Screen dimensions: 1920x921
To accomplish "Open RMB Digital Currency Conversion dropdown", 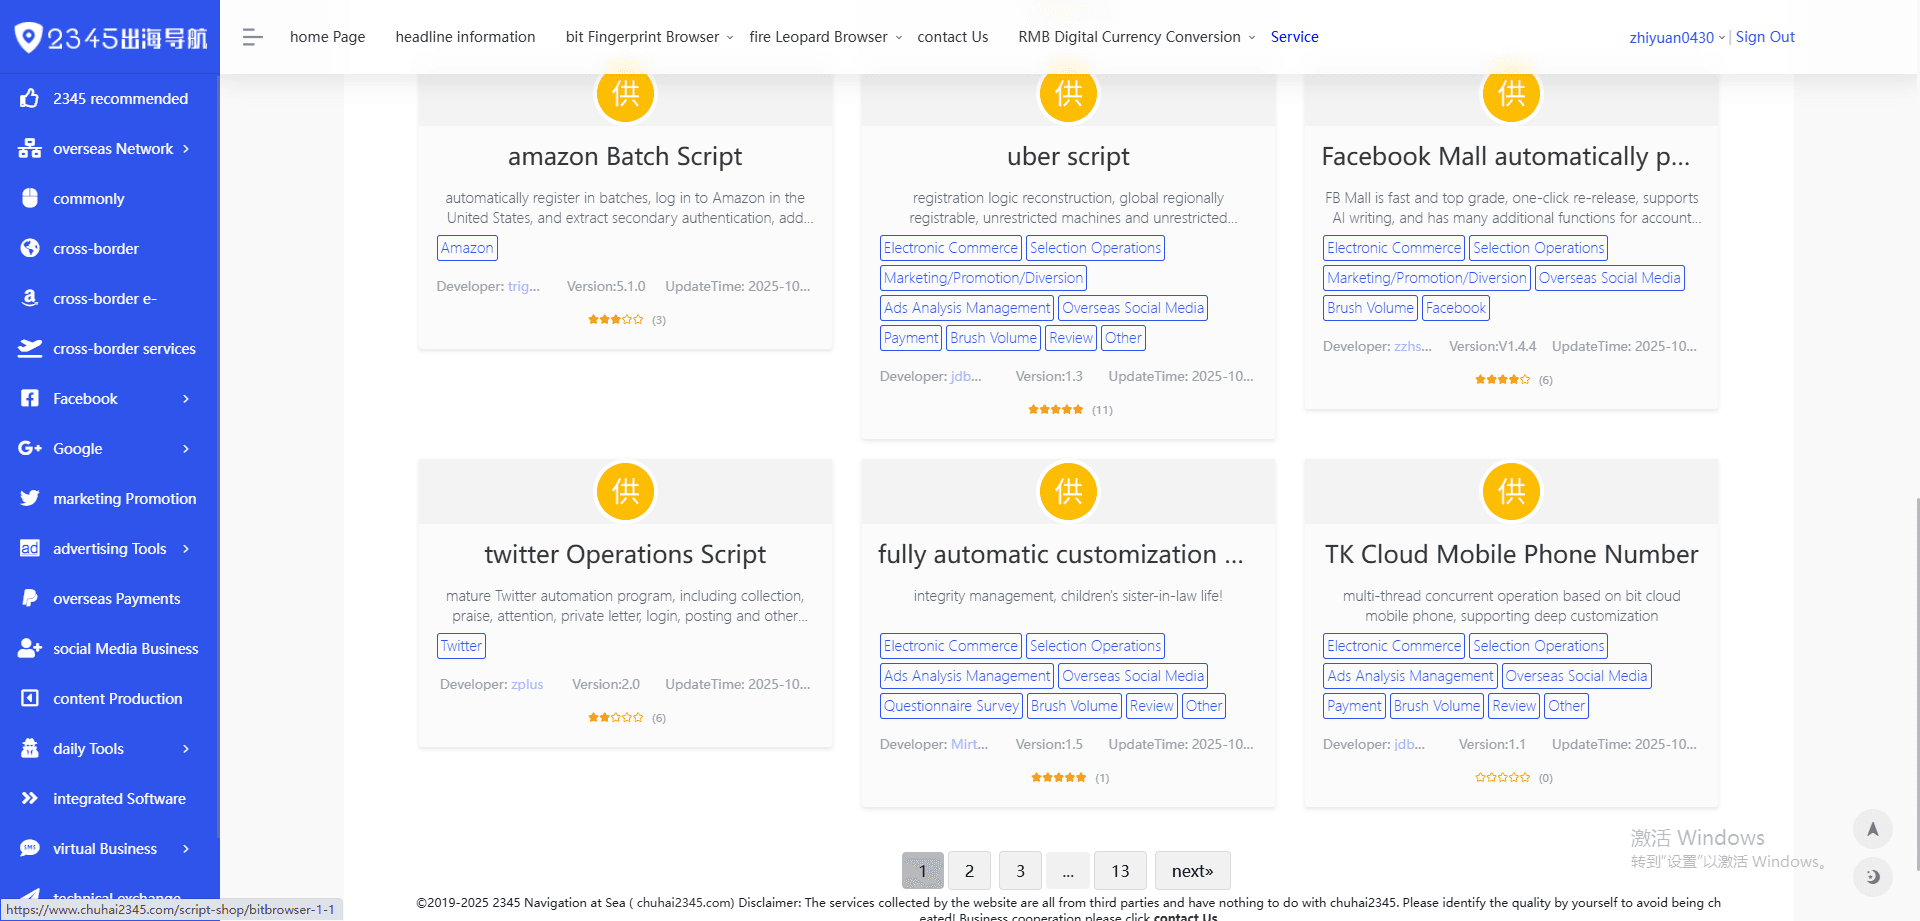I will pos(1136,37).
